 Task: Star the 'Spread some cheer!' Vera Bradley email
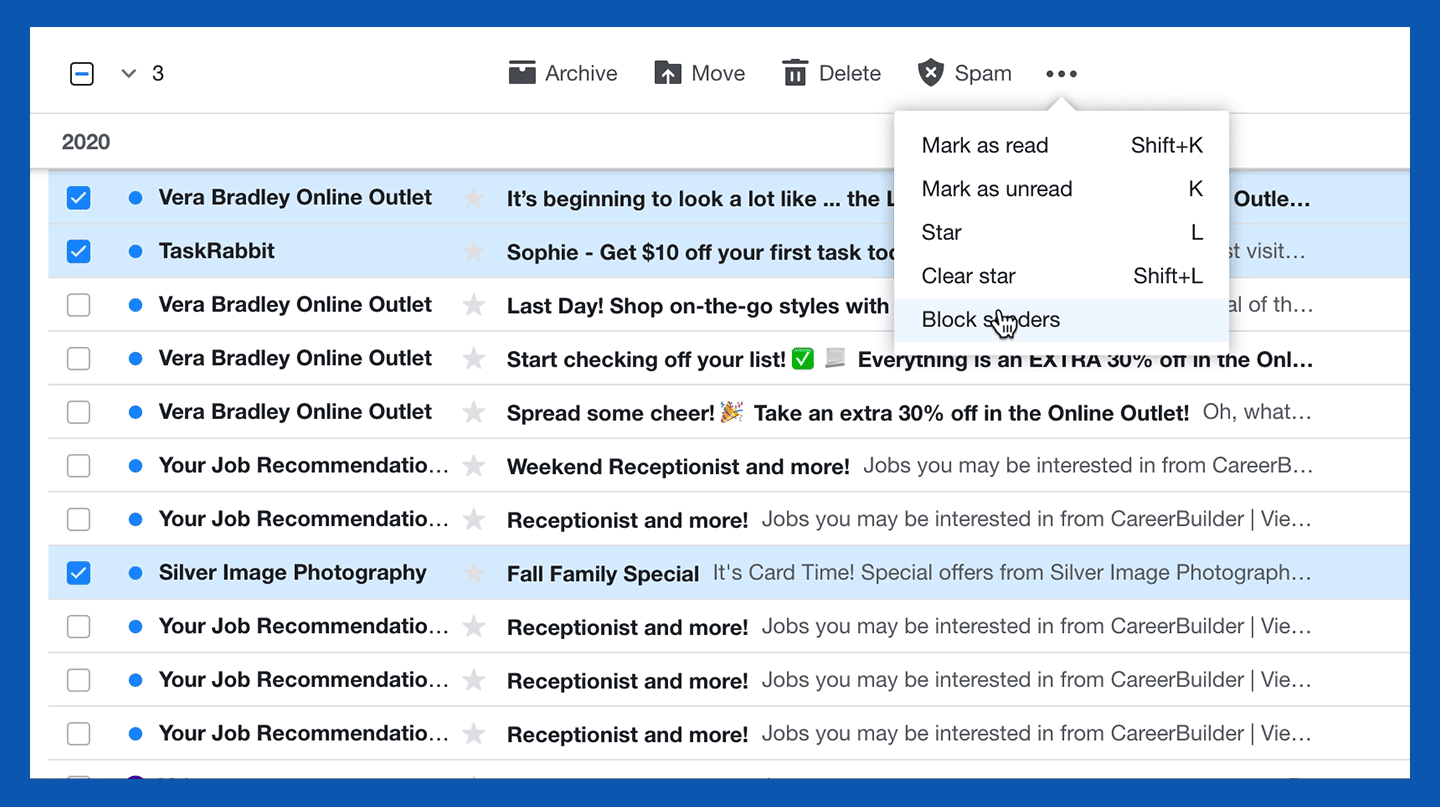point(472,411)
